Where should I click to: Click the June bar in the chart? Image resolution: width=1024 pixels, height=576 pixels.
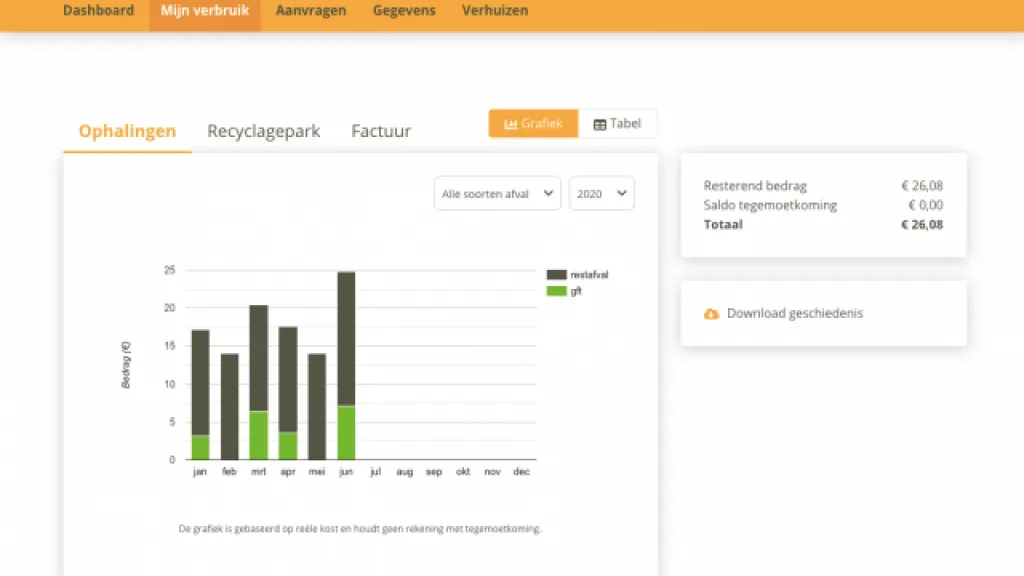pos(346,340)
